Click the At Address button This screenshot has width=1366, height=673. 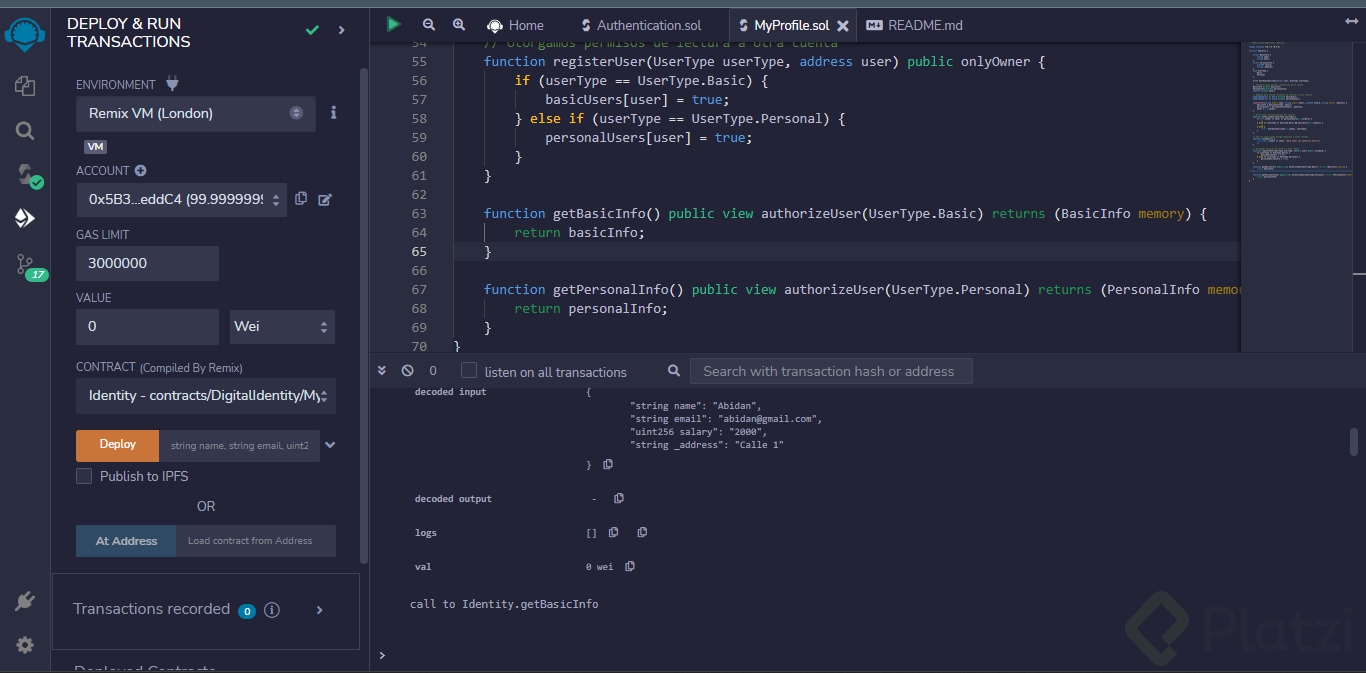pyautogui.click(x=126, y=541)
